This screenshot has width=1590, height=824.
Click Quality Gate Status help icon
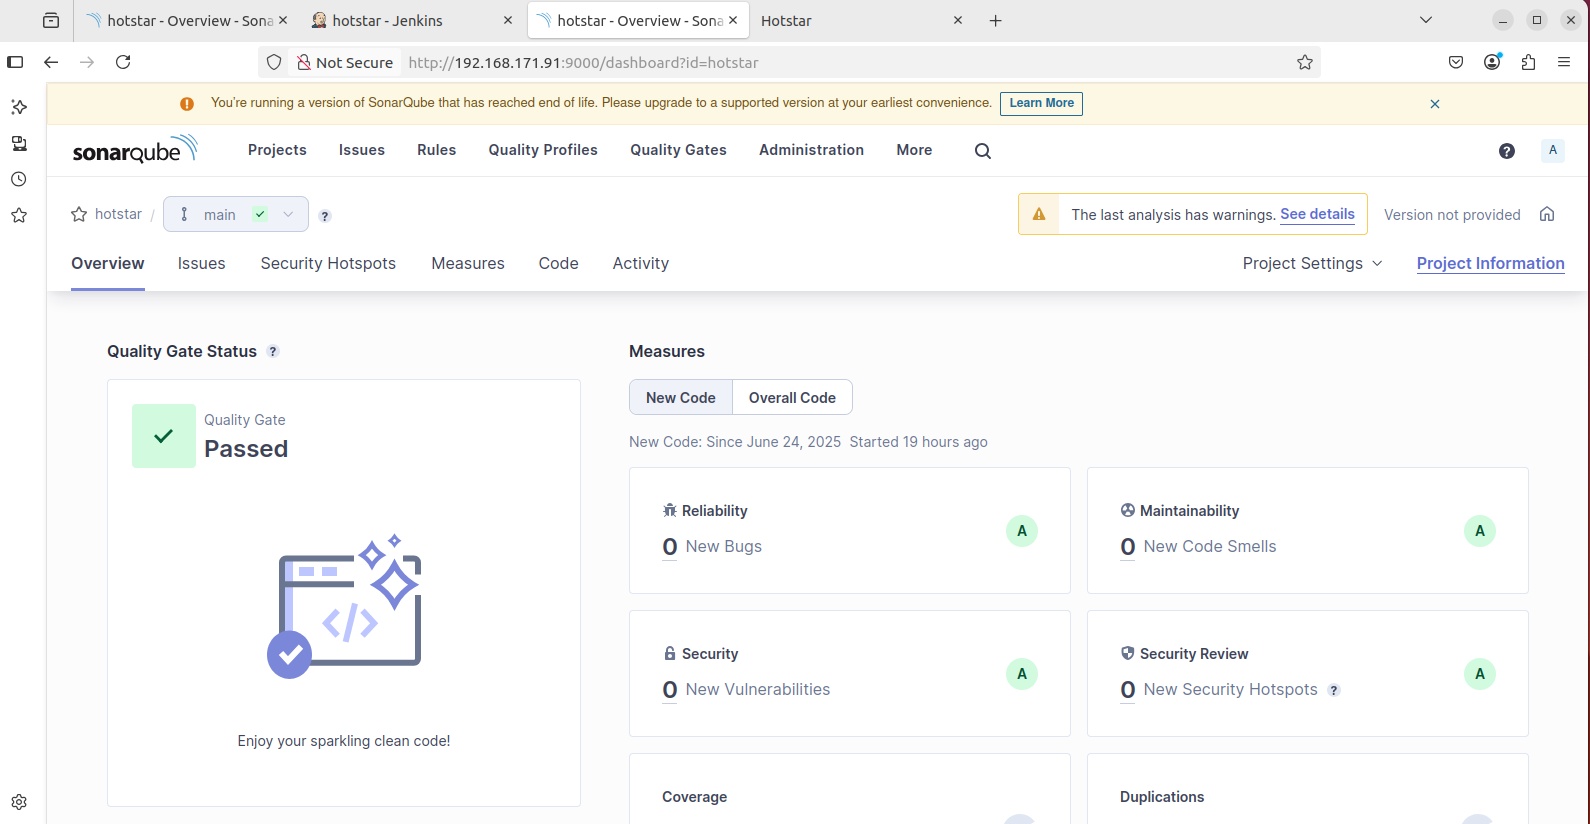click(273, 351)
